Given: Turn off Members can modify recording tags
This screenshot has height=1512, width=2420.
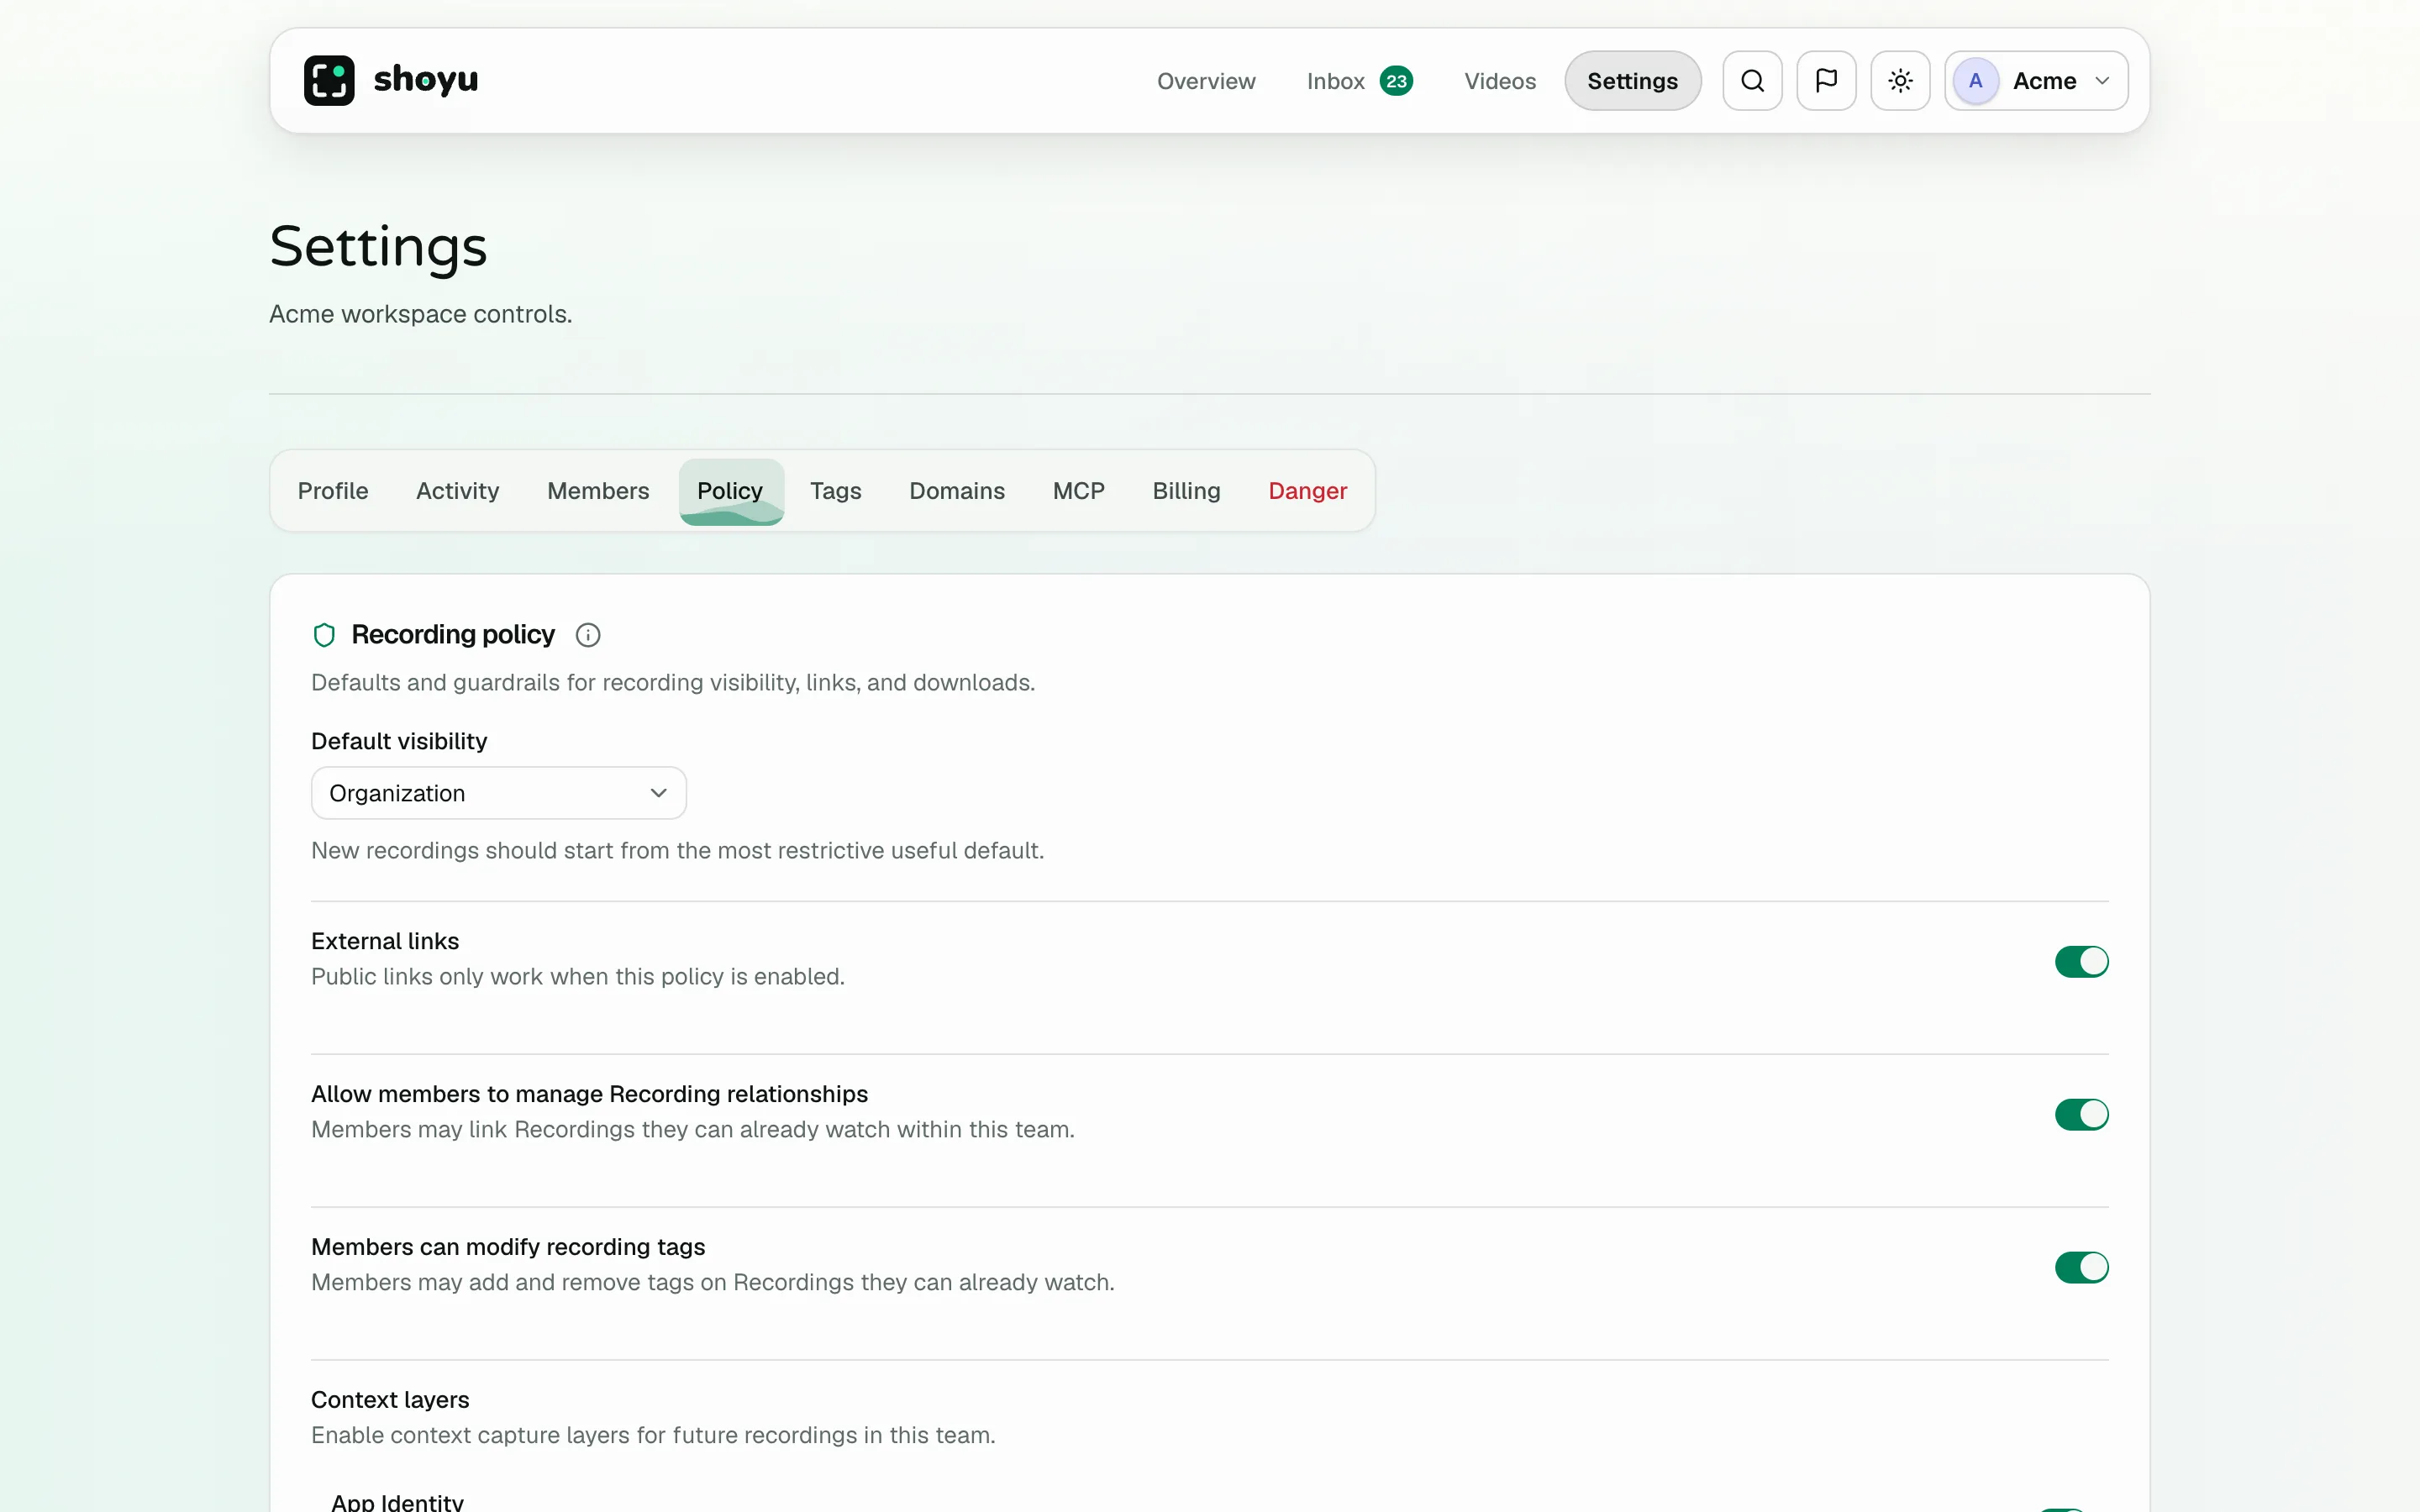Looking at the screenshot, I should coord(2081,1267).
